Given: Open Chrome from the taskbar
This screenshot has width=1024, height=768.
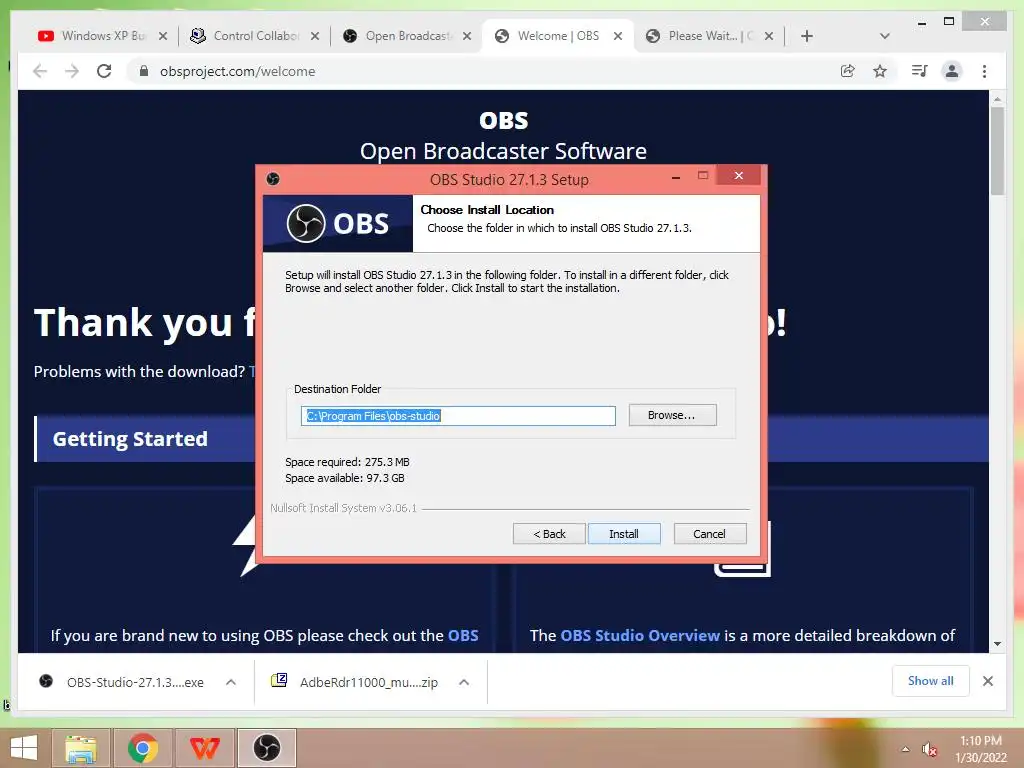Looking at the screenshot, I should tap(143, 748).
